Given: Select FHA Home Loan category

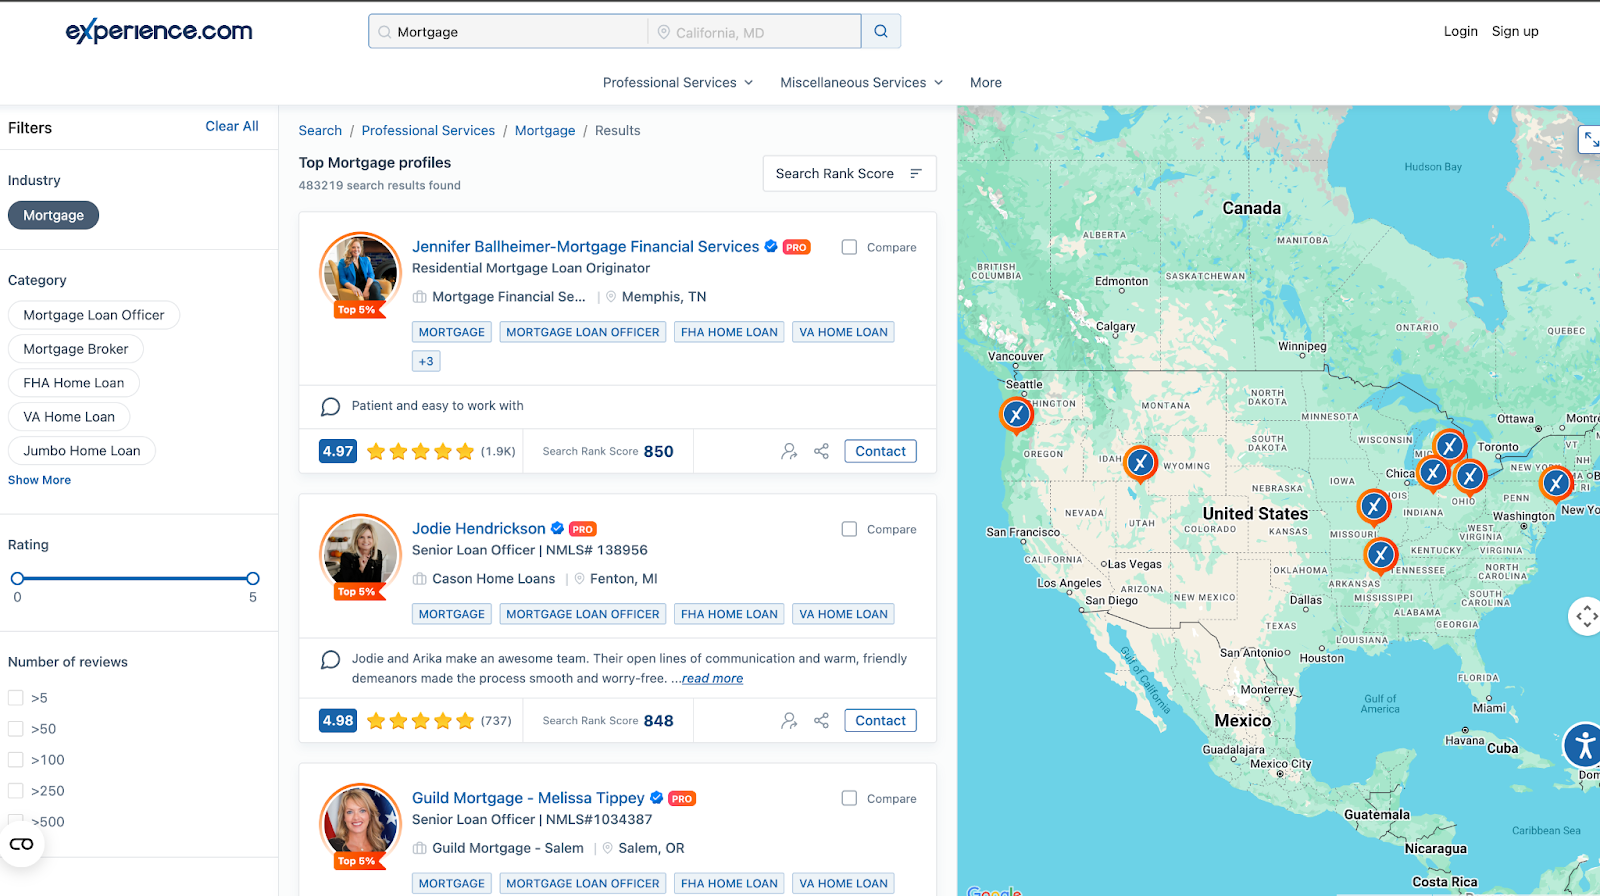Looking at the screenshot, I should coord(74,383).
